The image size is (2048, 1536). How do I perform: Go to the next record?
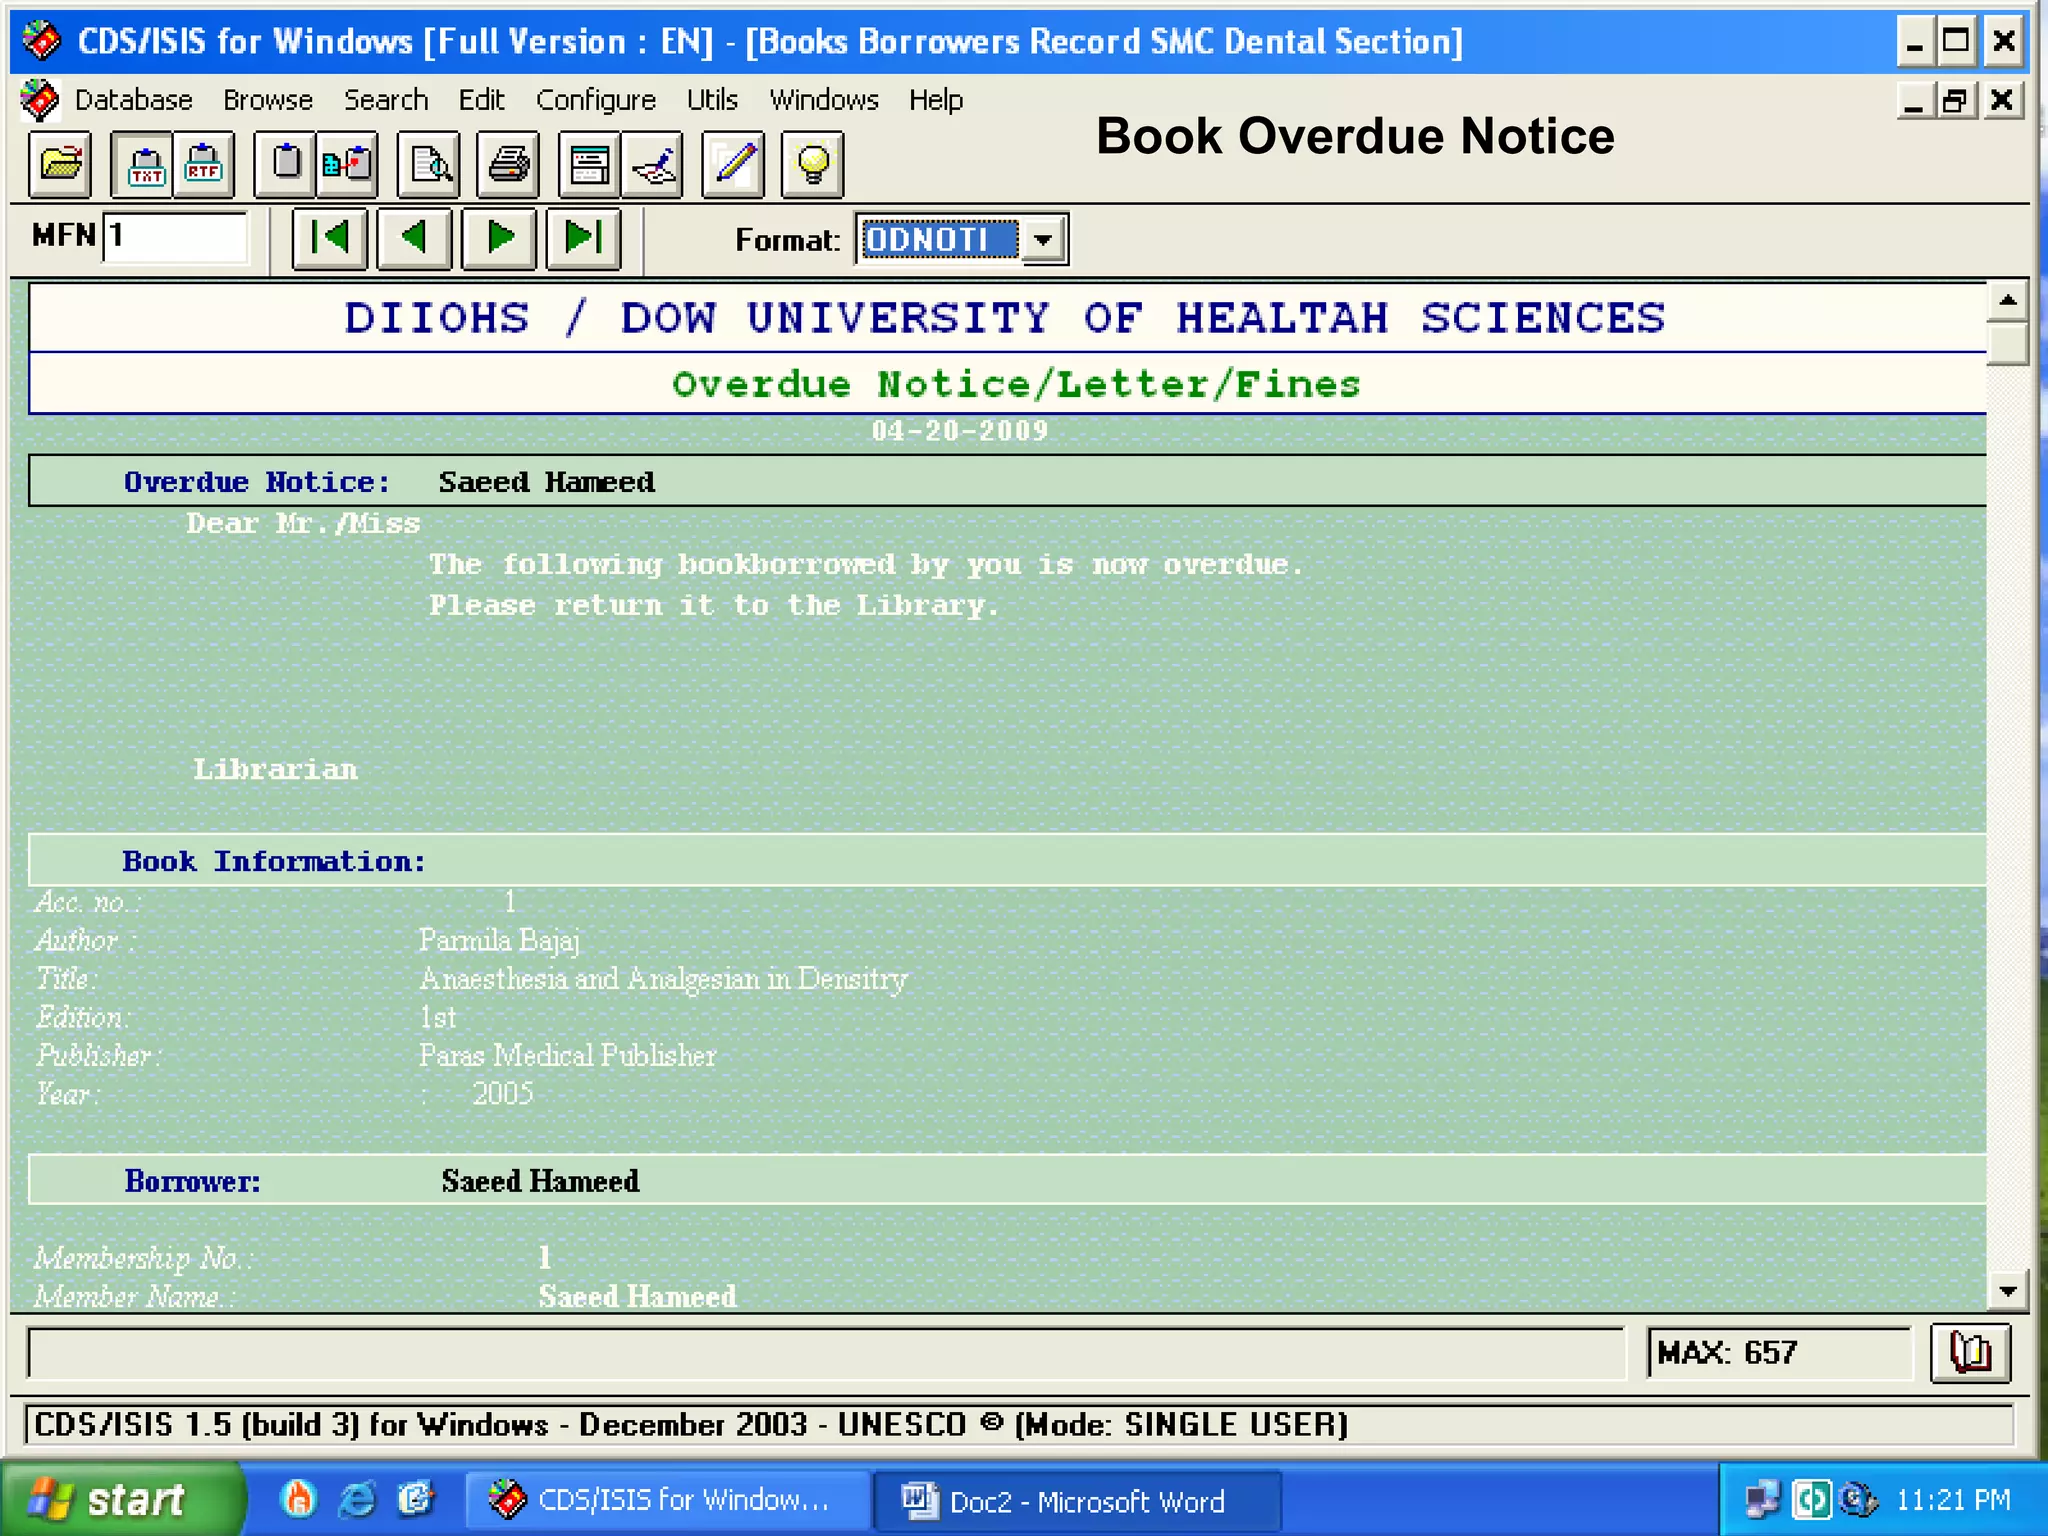click(499, 238)
